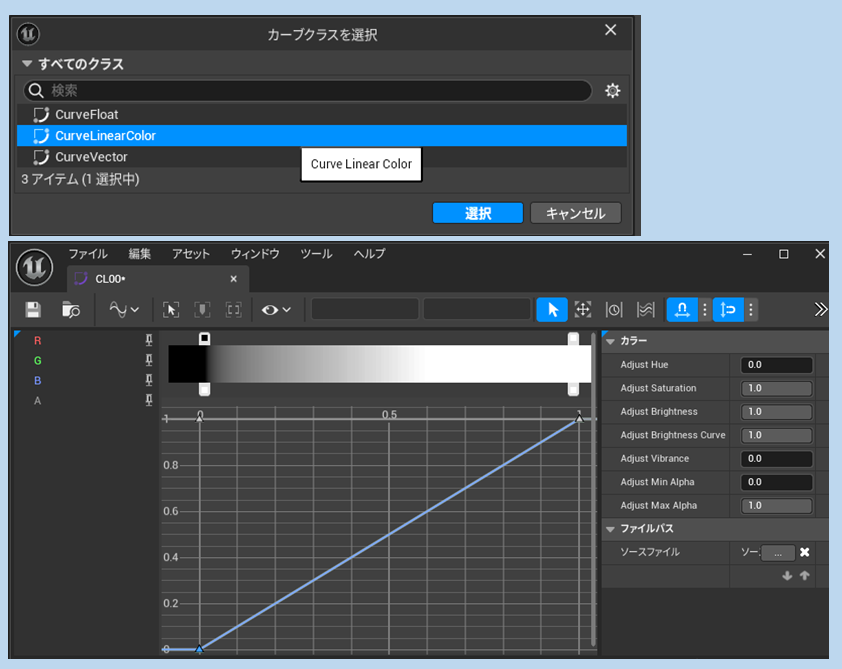The height and width of the screenshot is (669, 842).
Task: Open the curve type dropdown in toolbar
Action: pyautogui.click(x=124, y=310)
